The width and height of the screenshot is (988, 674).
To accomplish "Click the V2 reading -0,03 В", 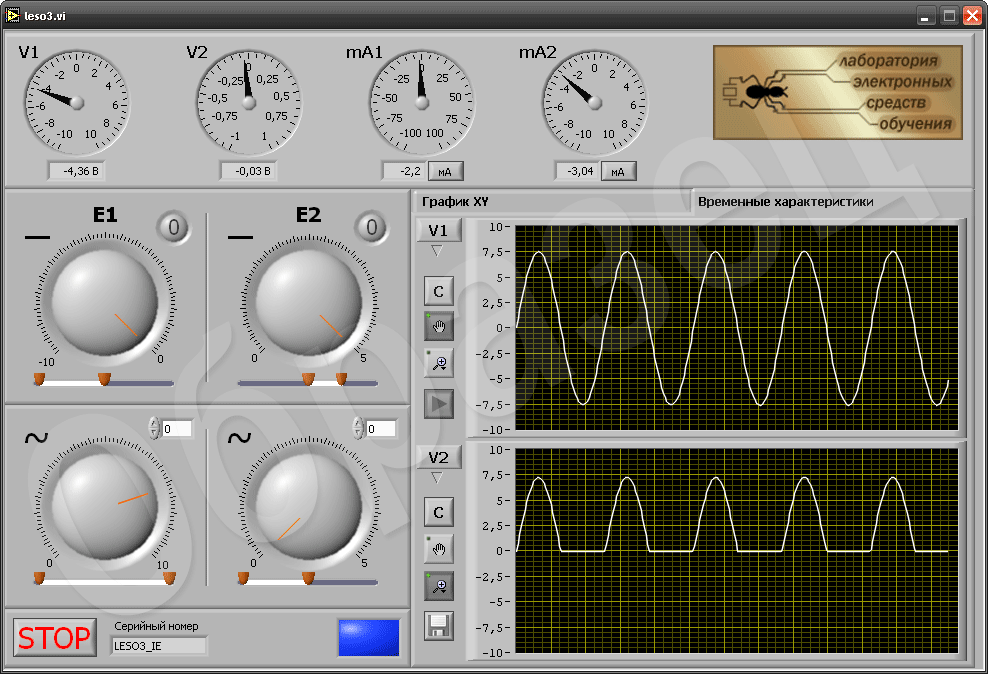I will (x=248, y=171).
